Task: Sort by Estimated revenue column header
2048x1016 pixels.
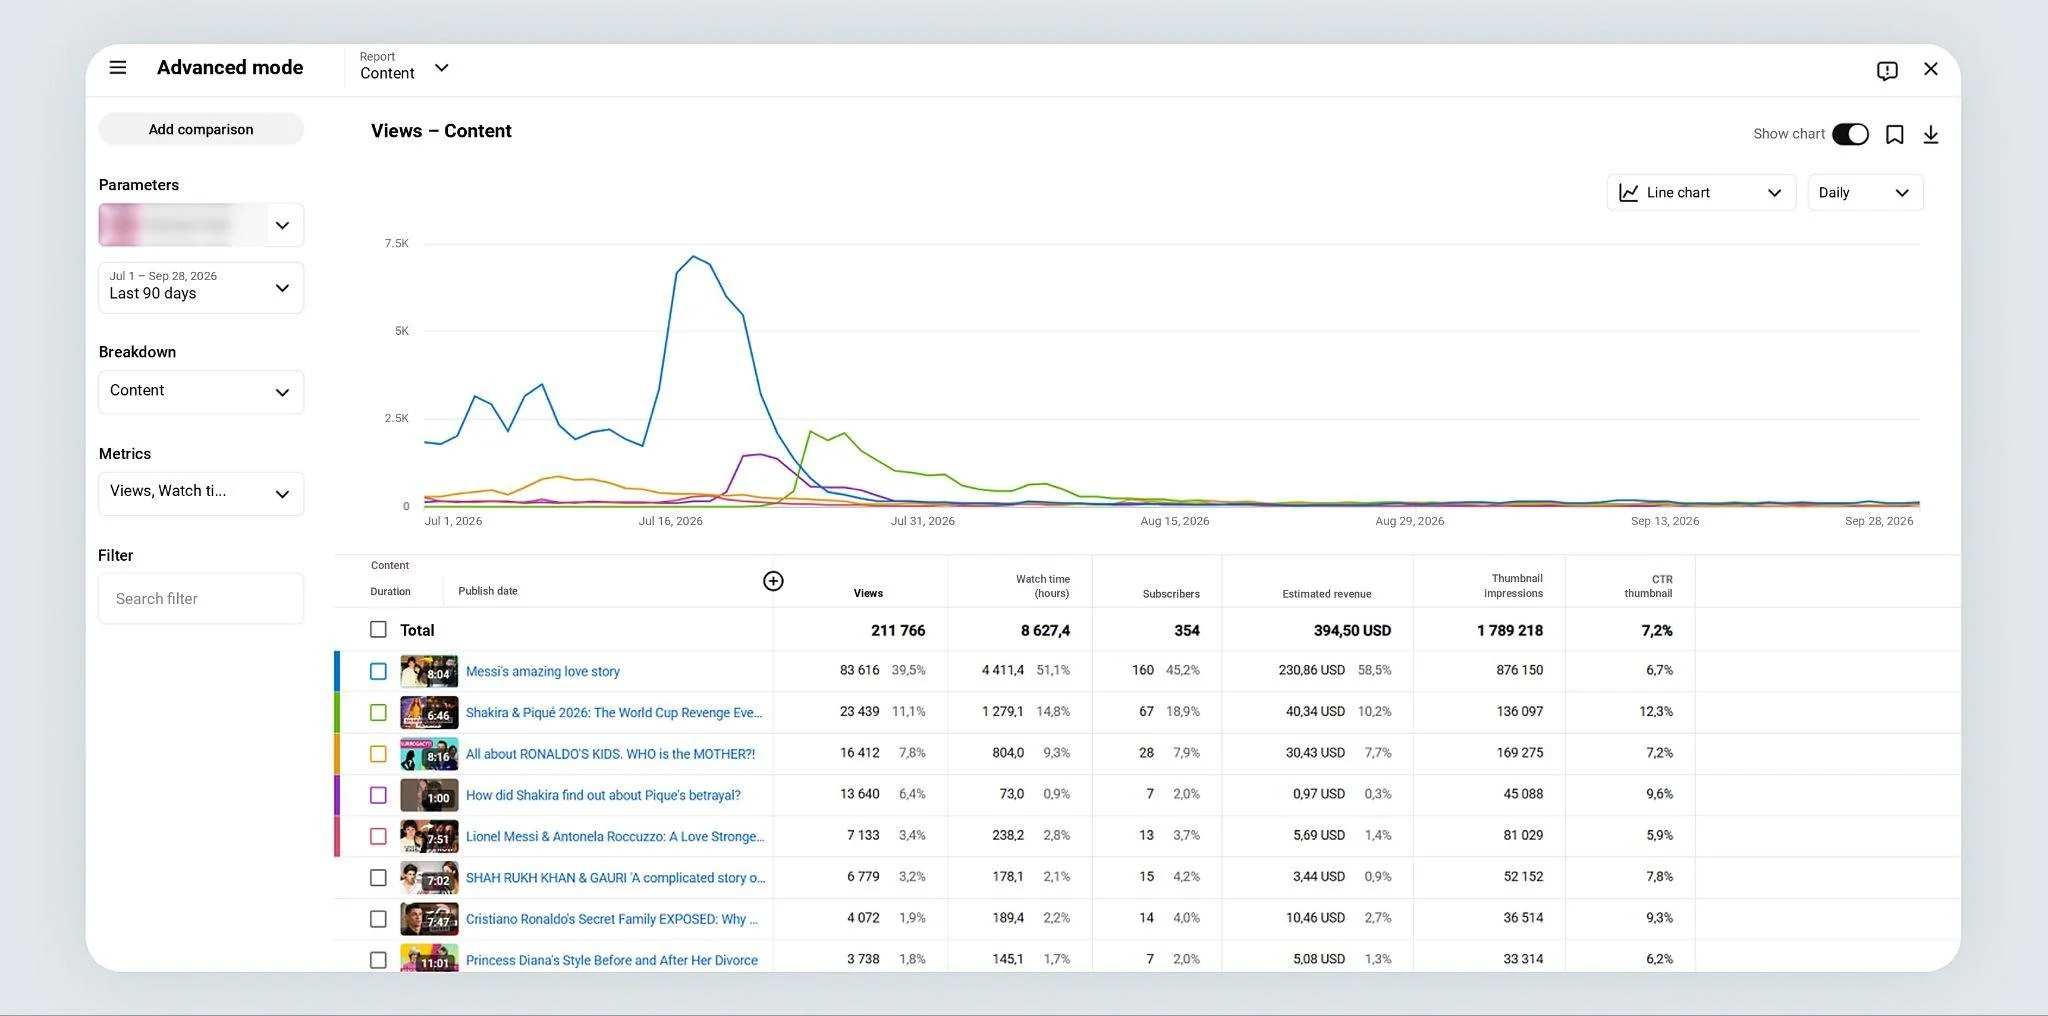Action: coord(1327,593)
